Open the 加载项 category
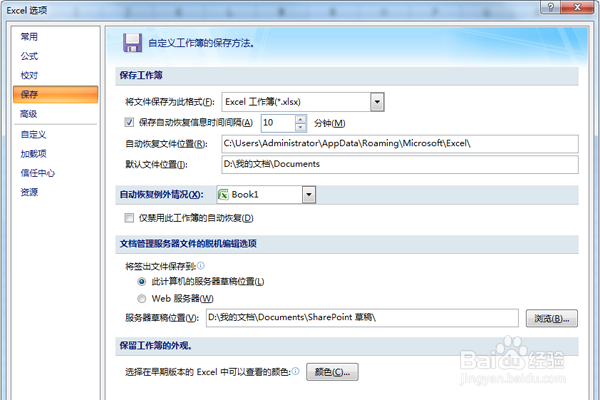This screenshot has height=400, width=600. 33,154
